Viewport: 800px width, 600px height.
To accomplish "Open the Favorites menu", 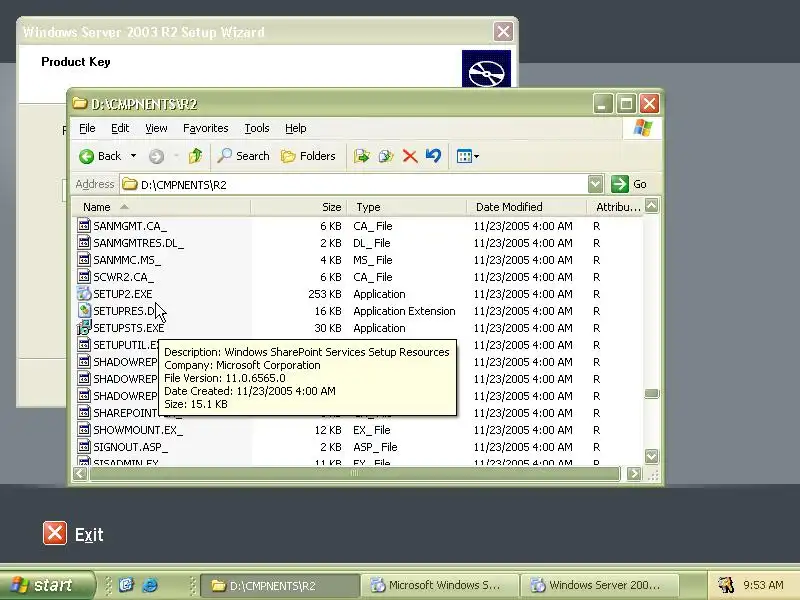I will point(206,128).
